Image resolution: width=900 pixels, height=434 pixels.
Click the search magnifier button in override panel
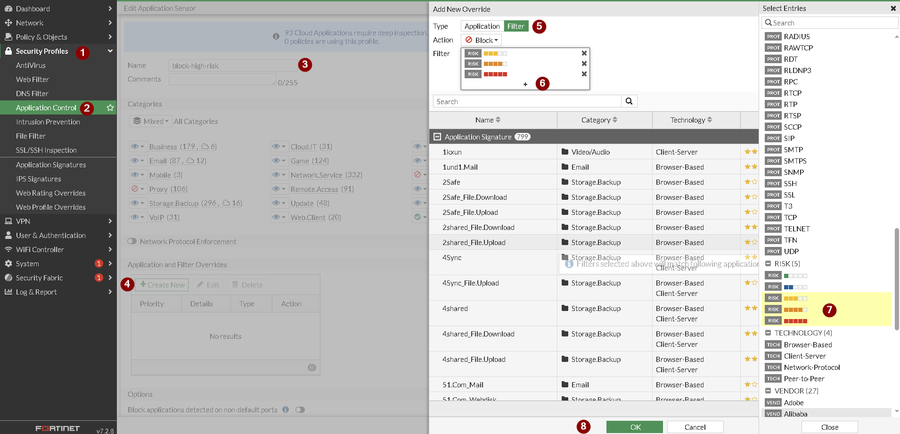(629, 102)
